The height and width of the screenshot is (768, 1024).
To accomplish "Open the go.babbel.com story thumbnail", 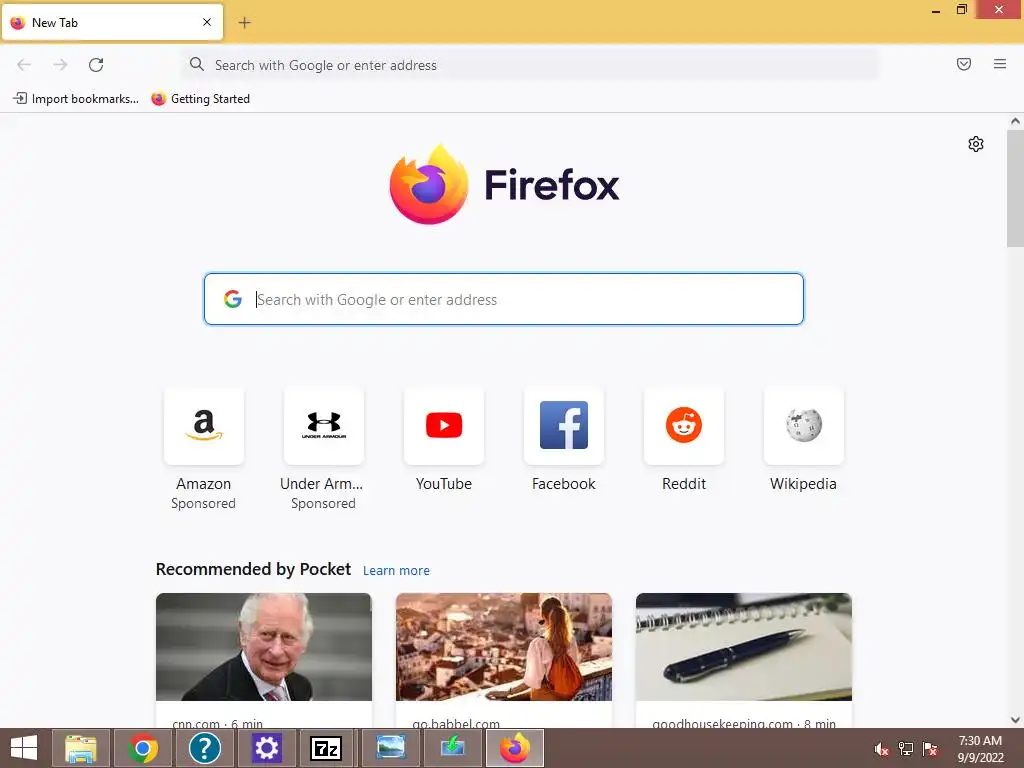I will [504, 647].
